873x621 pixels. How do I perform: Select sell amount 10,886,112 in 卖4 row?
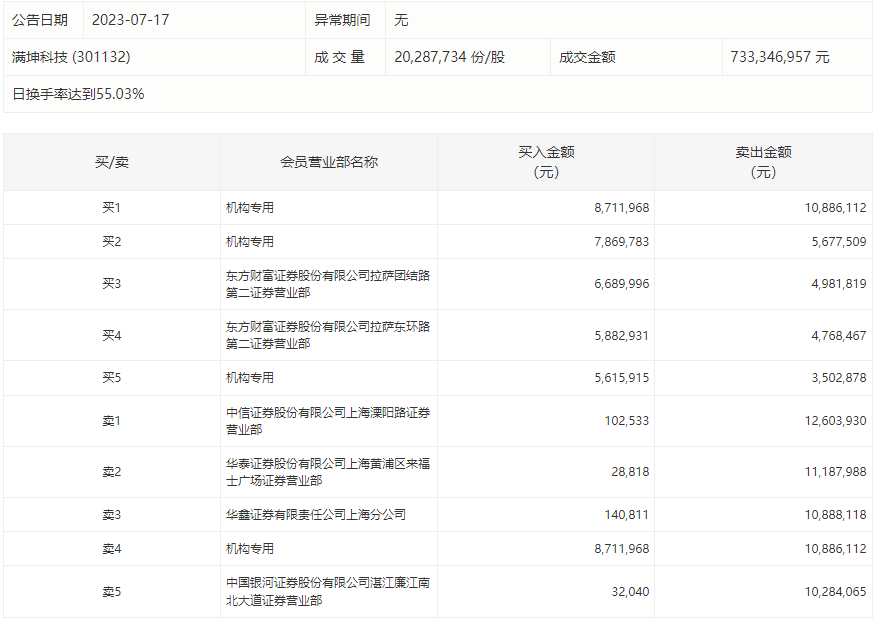[x=835, y=549]
